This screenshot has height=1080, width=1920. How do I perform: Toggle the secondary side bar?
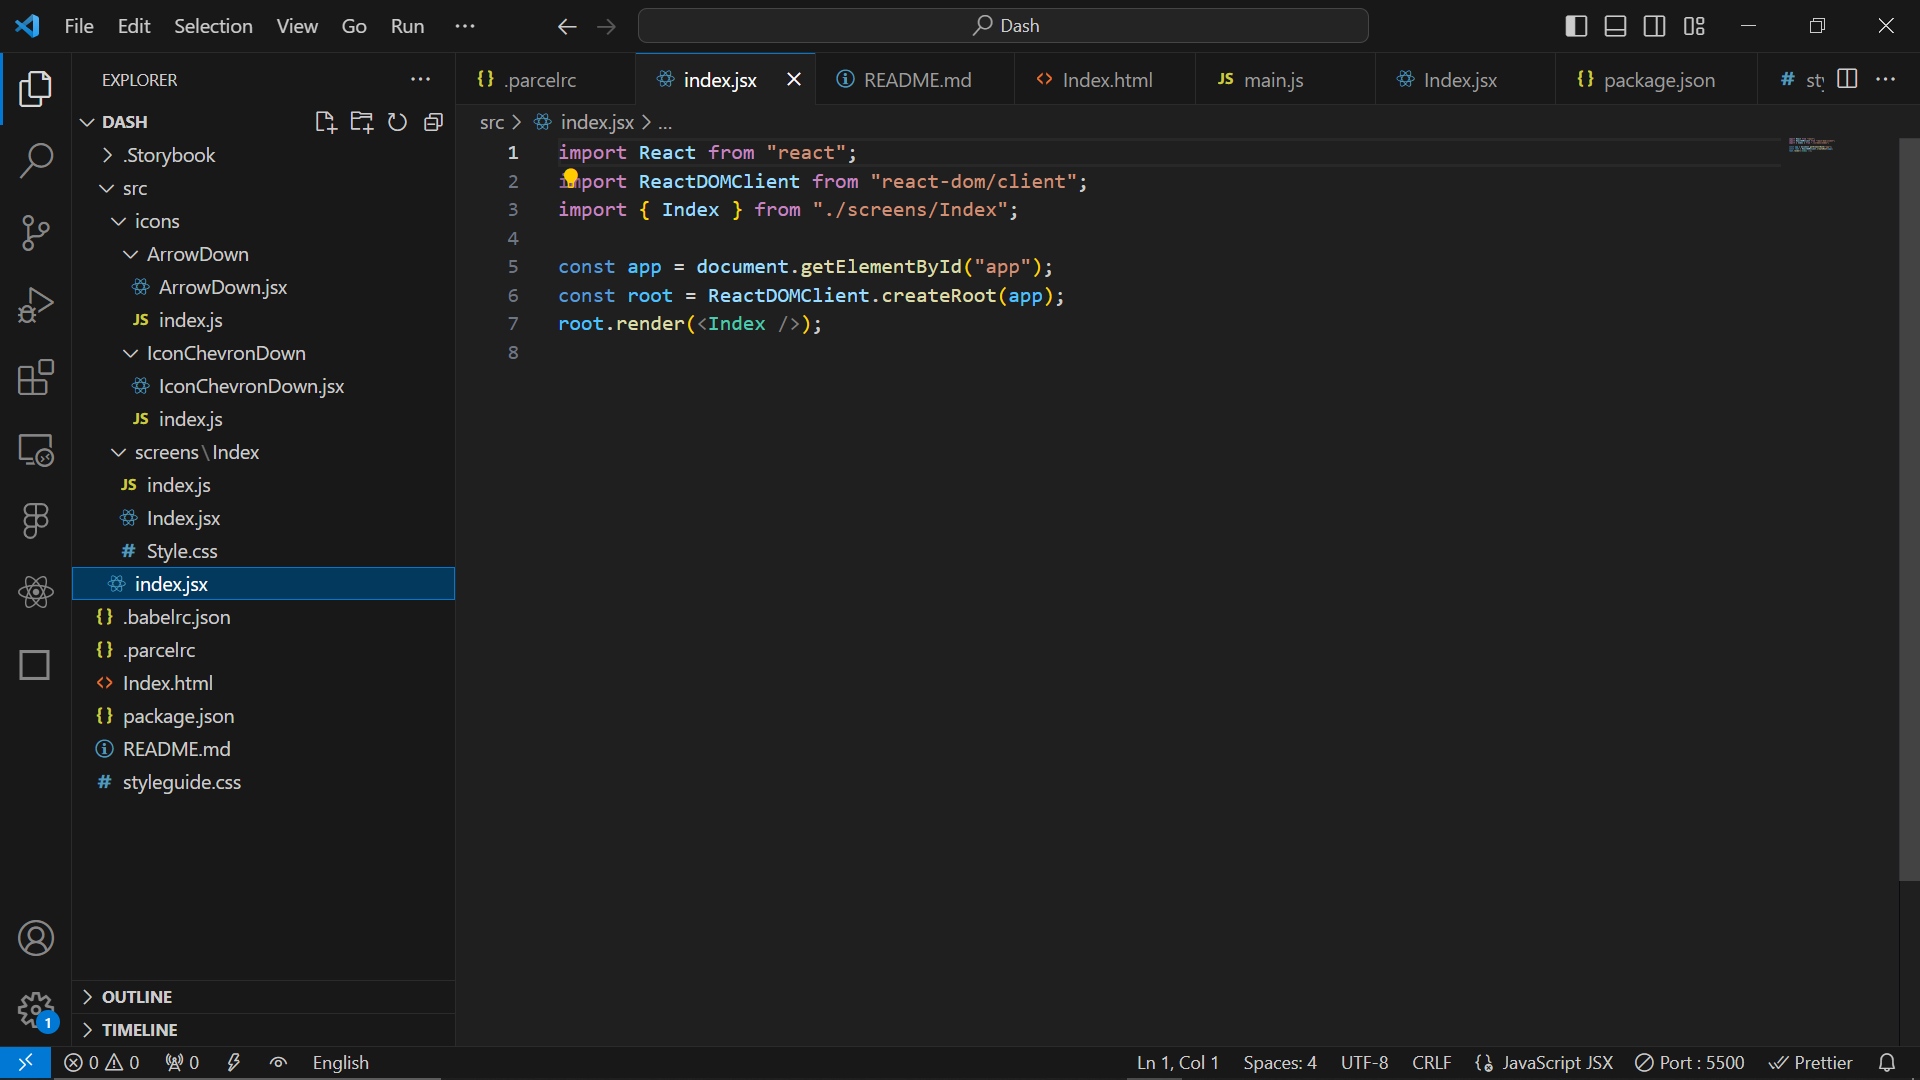1655,26
